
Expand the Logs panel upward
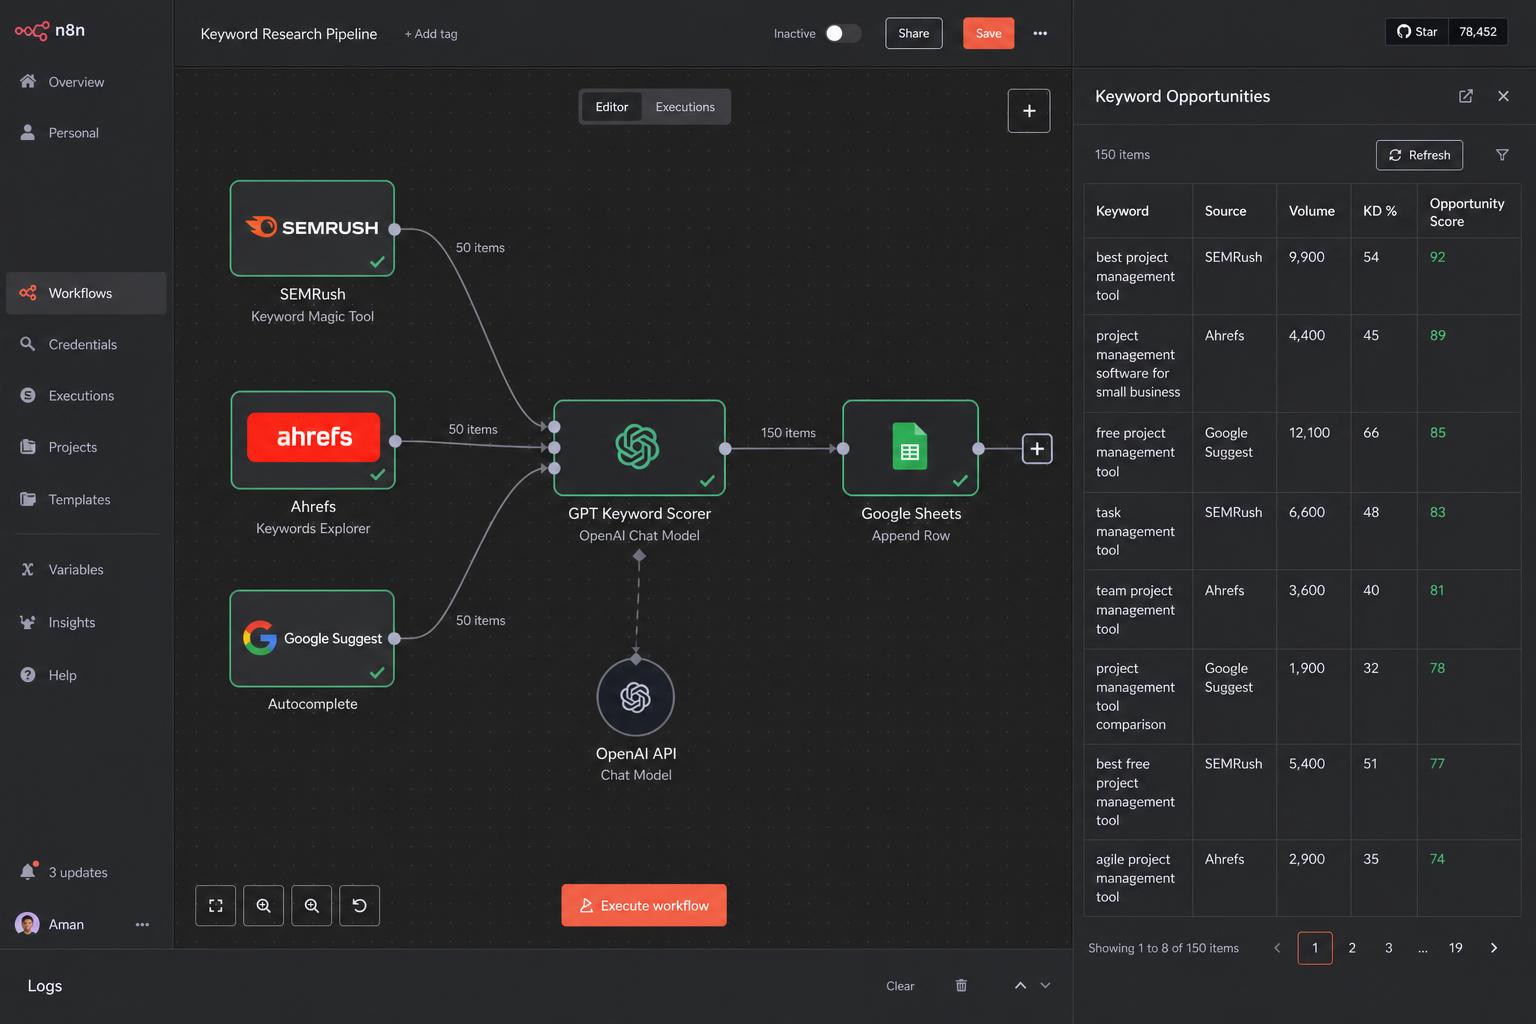[1020, 986]
